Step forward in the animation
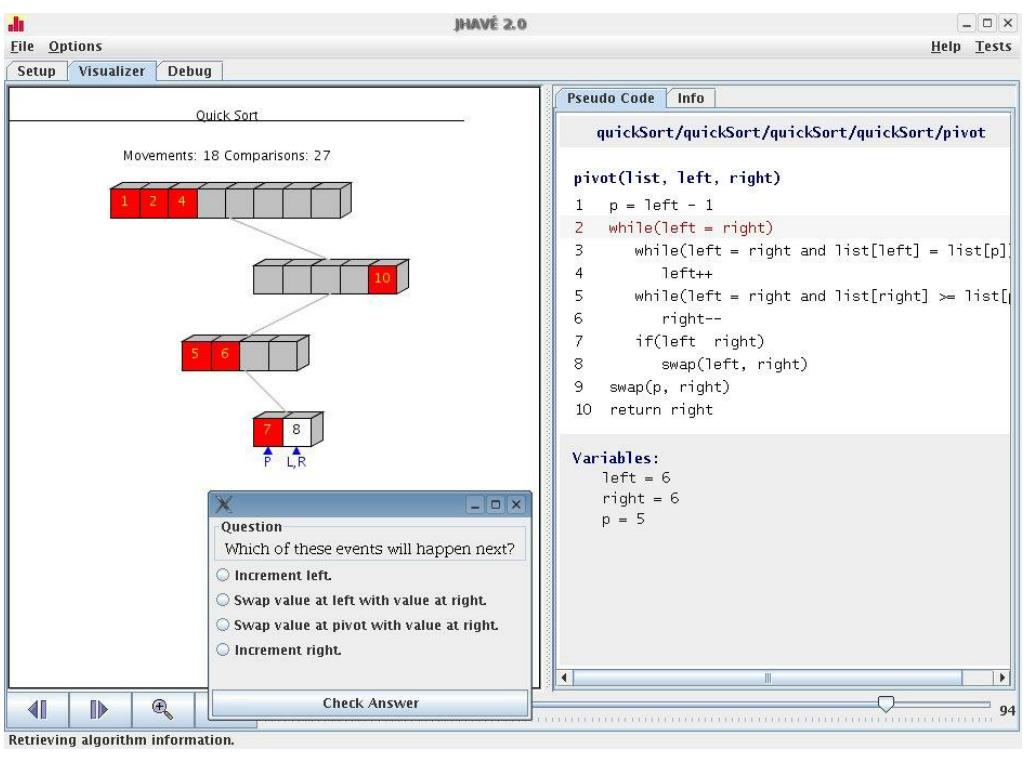This screenshot has height=768, width=1024. point(100,709)
